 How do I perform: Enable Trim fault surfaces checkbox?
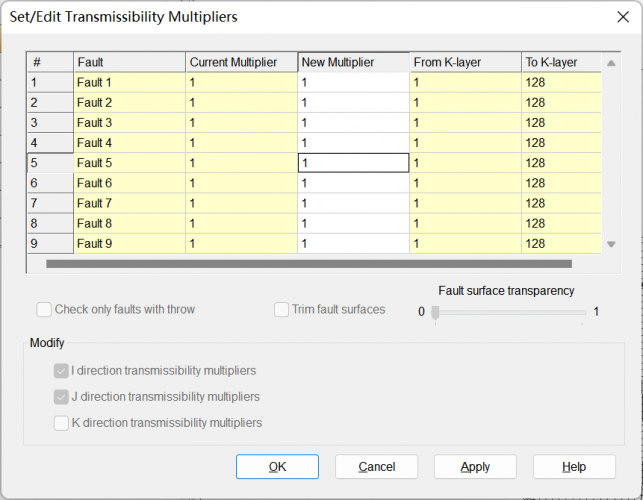(x=282, y=310)
